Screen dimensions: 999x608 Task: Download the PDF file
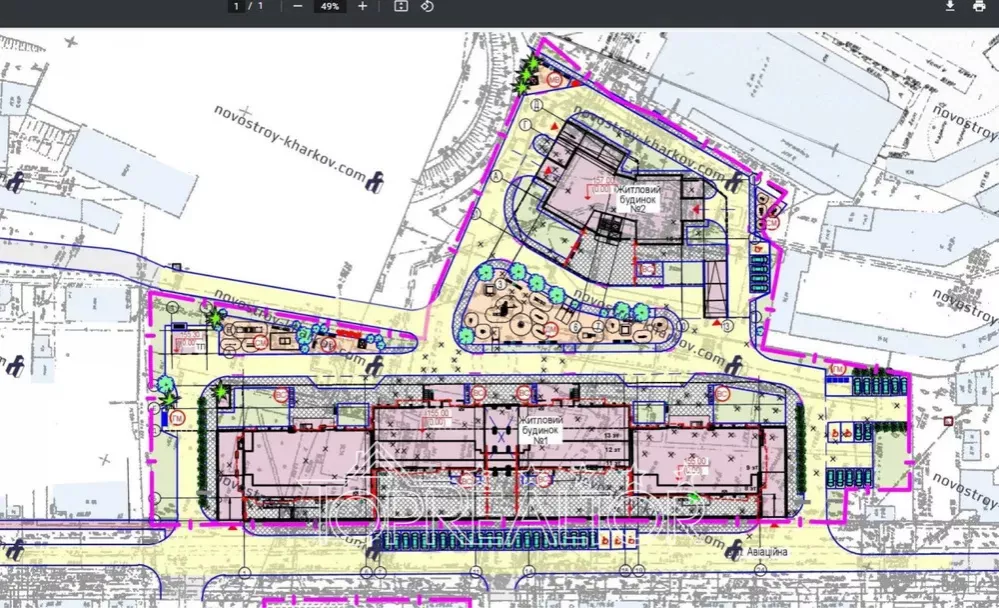tap(950, 6)
